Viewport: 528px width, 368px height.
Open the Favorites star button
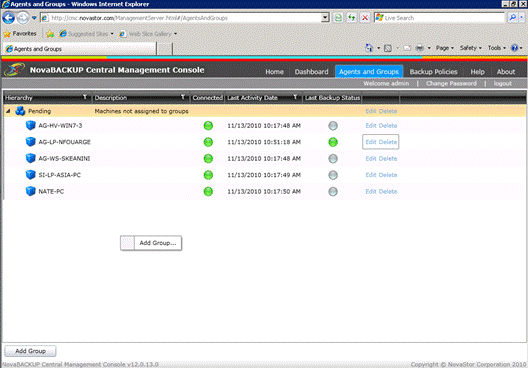pos(20,34)
